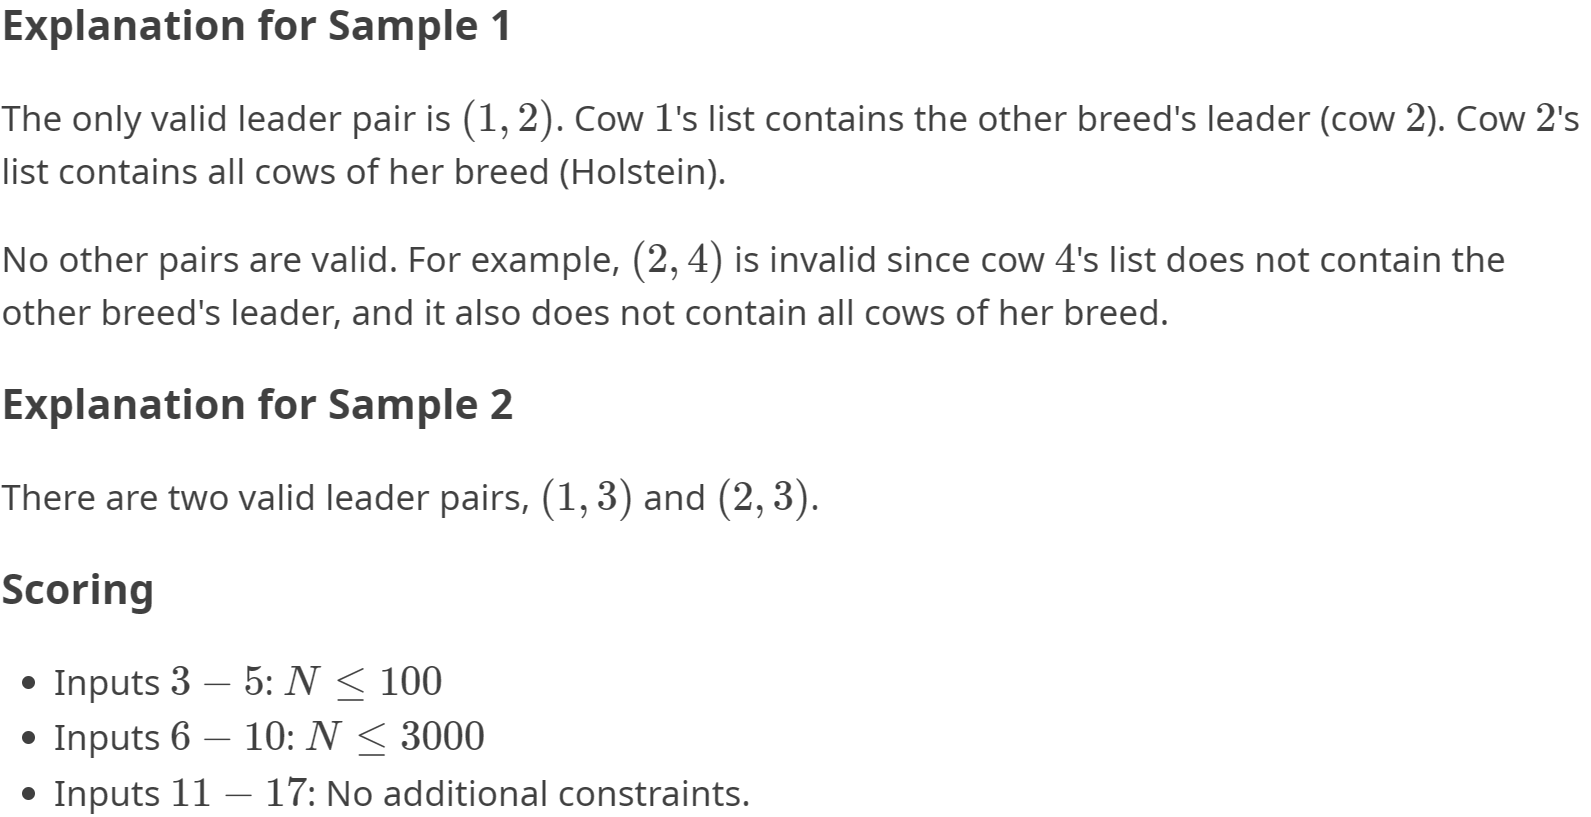The image size is (1591, 817).
Task: Click "The only valid leader pair is" text
Action: pyautogui.click(x=226, y=119)
